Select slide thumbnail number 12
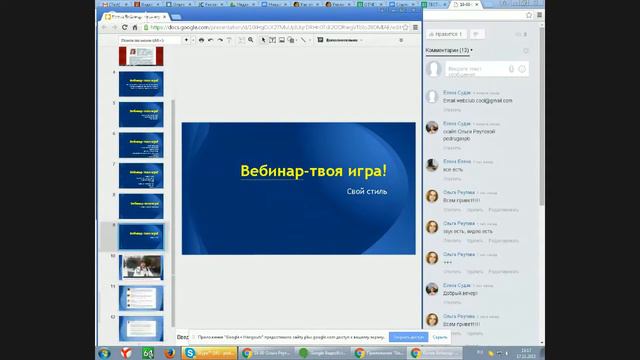The height and width of the screenshot is (360, 640). (141, 329)
